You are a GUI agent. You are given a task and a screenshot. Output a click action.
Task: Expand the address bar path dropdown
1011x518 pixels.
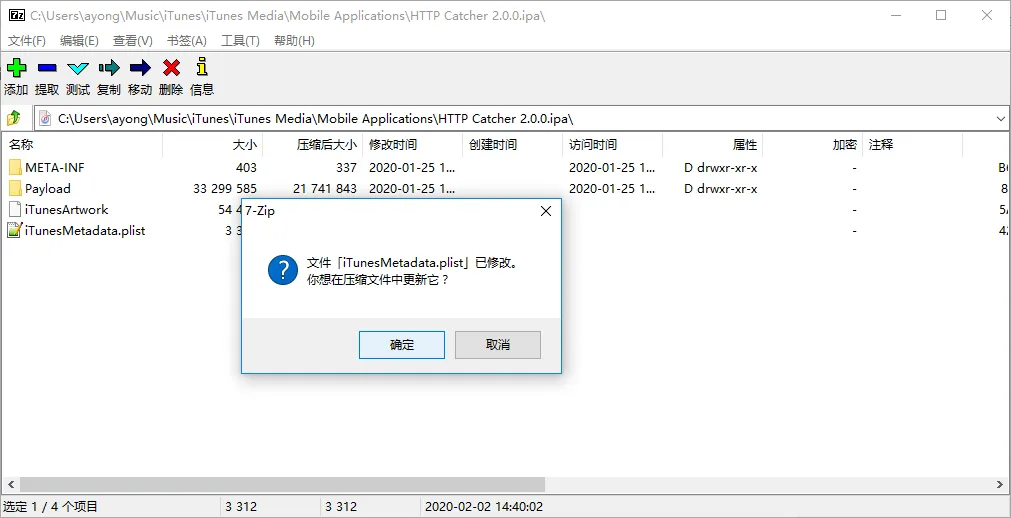point(1001,119)
